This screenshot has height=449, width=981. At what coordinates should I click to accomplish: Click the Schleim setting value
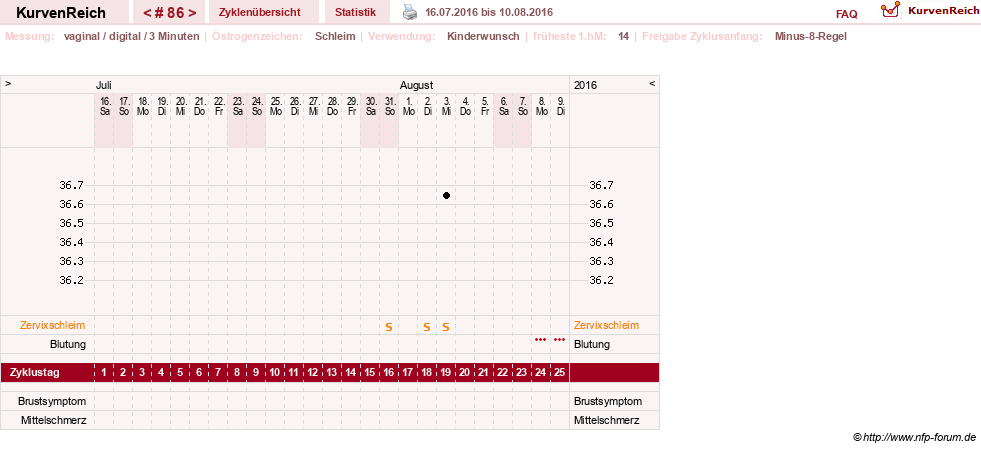pyautogui.click(x=335, y=36)
